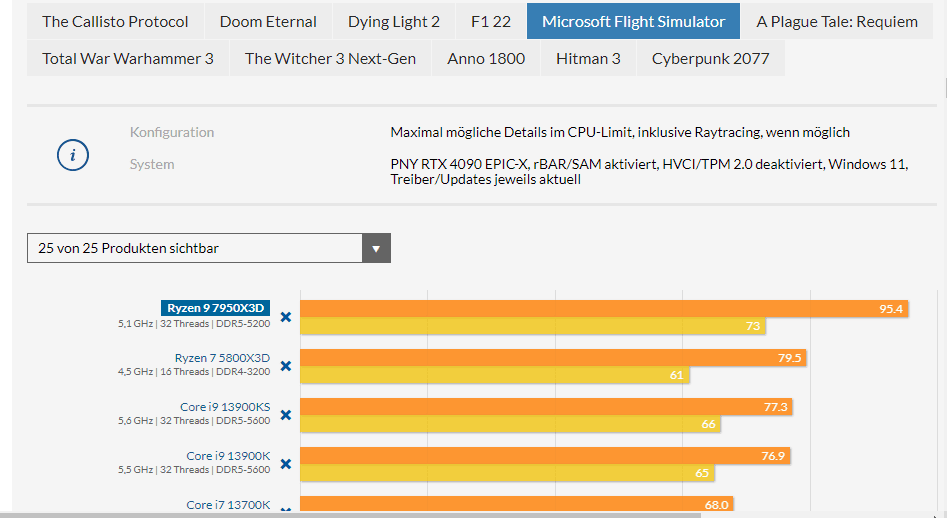Image resolution: width=947 pixels, height=518 pixels.
Task: Switch to Anno 1800 tab
Action: pos(486,59)
